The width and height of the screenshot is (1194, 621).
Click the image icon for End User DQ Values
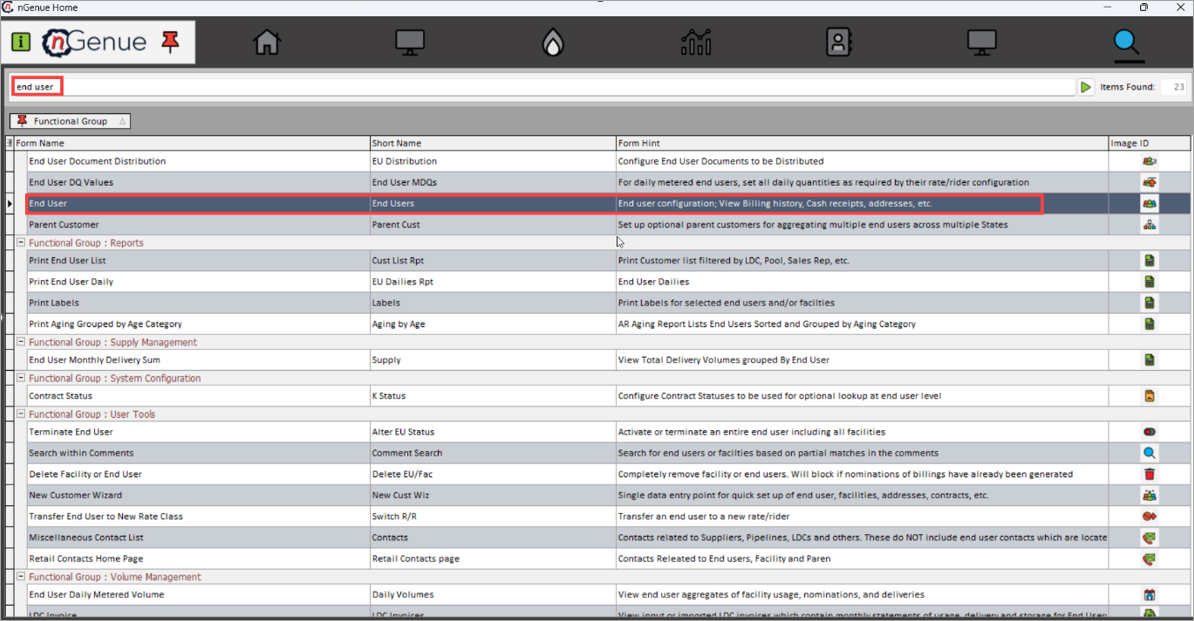[1149, 183]
